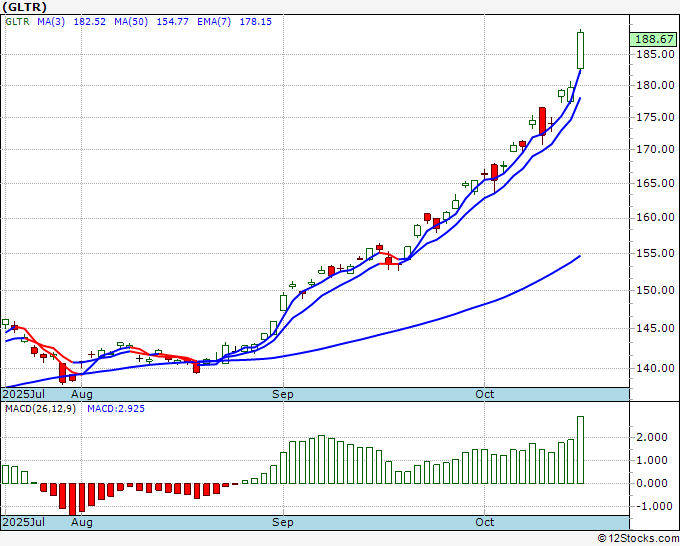Click the (GLTR) chart title
Image resolution: width=680 pixels, height=546 pixels.
(24, 7)
